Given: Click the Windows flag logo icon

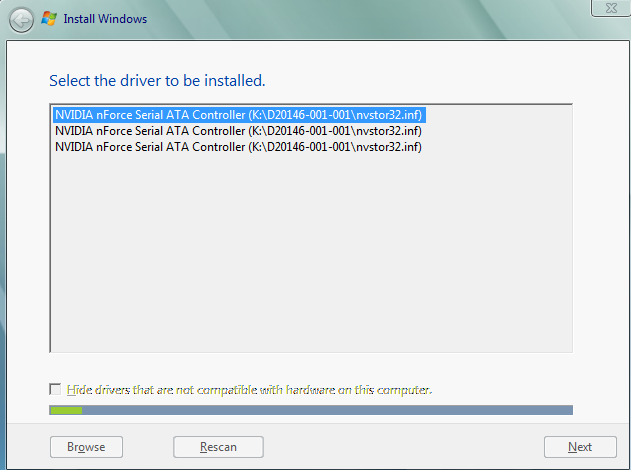Looking at the screenshot, I should coord(49,19).
